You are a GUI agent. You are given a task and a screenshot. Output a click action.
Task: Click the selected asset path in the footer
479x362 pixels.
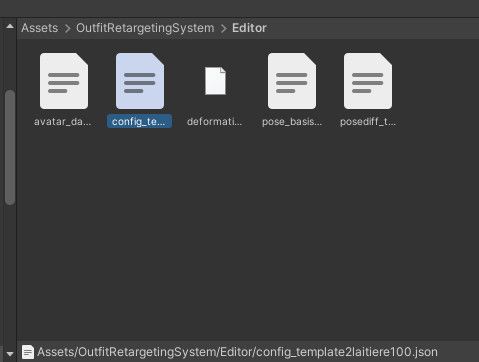pyautogui.click(x=237, y=352)
